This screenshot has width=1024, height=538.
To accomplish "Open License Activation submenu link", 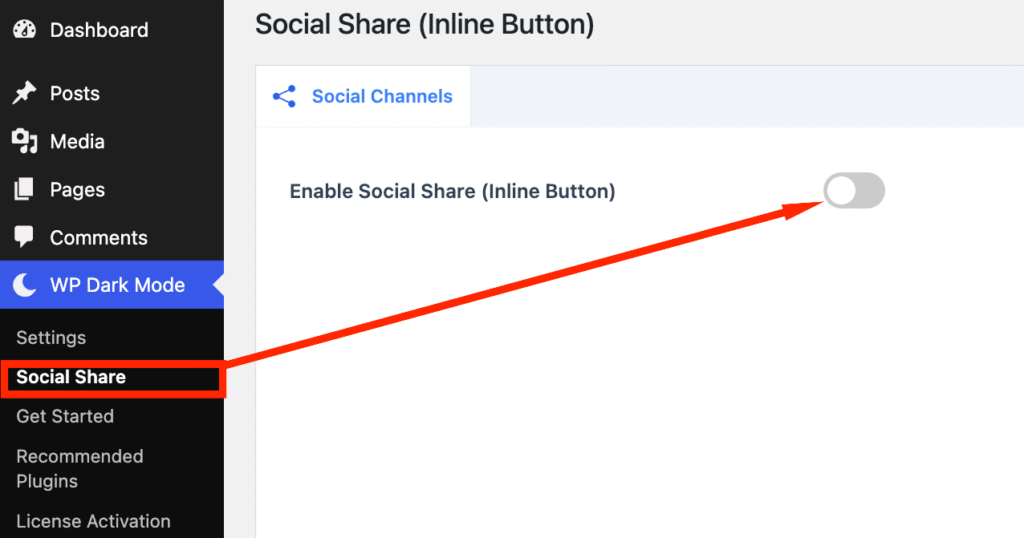I will (x=93, y=521).
